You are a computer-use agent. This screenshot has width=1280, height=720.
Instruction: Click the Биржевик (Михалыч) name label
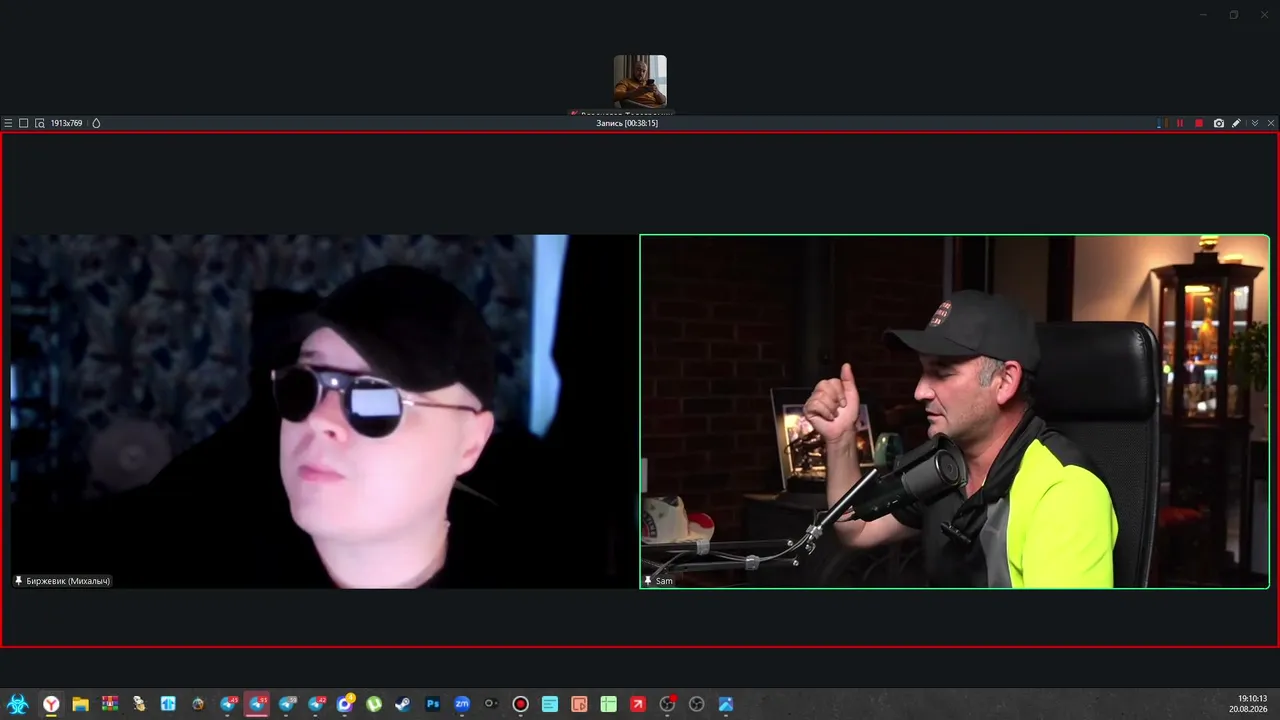coord(62,581)
